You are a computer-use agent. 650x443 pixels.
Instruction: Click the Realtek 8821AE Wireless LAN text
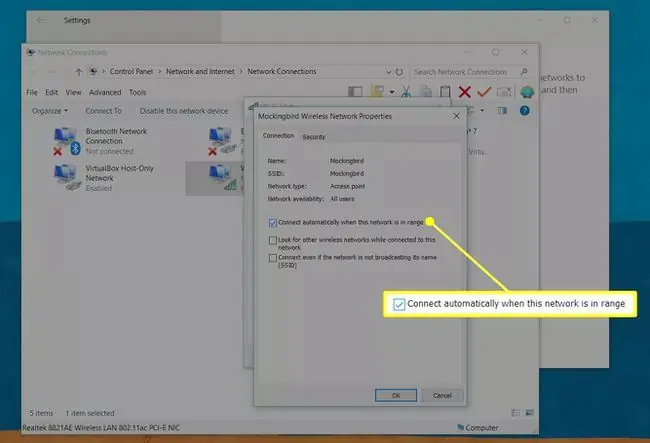[x=101, y=427]
